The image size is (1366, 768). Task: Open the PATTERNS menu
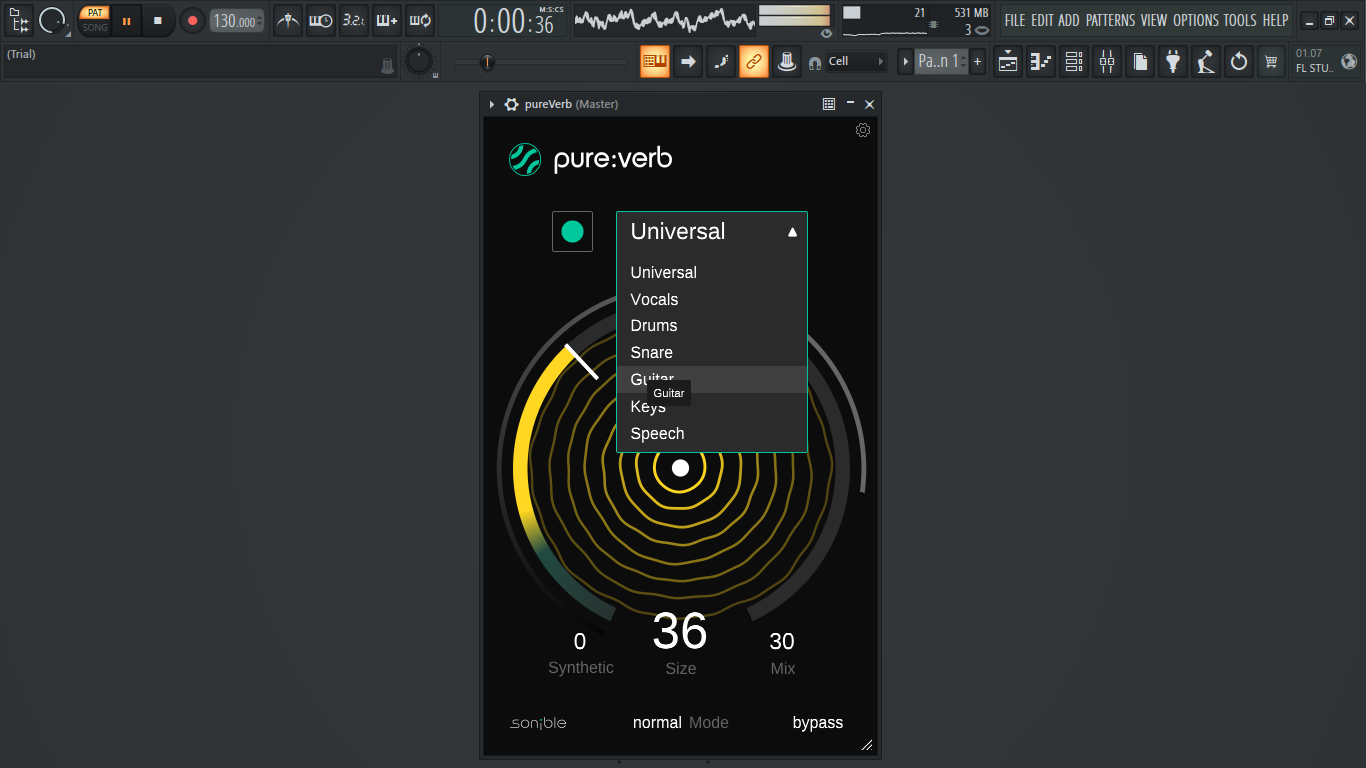(x=1110, y=20)
